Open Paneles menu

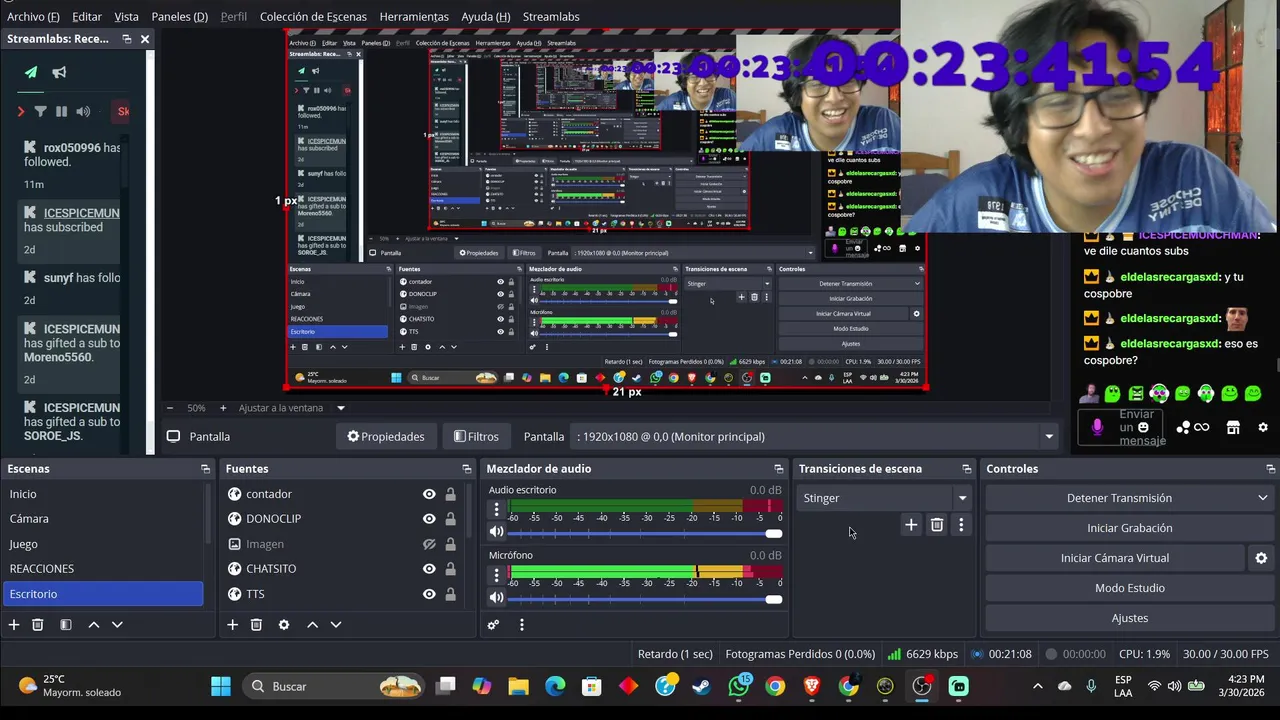(x=180, y=17)
